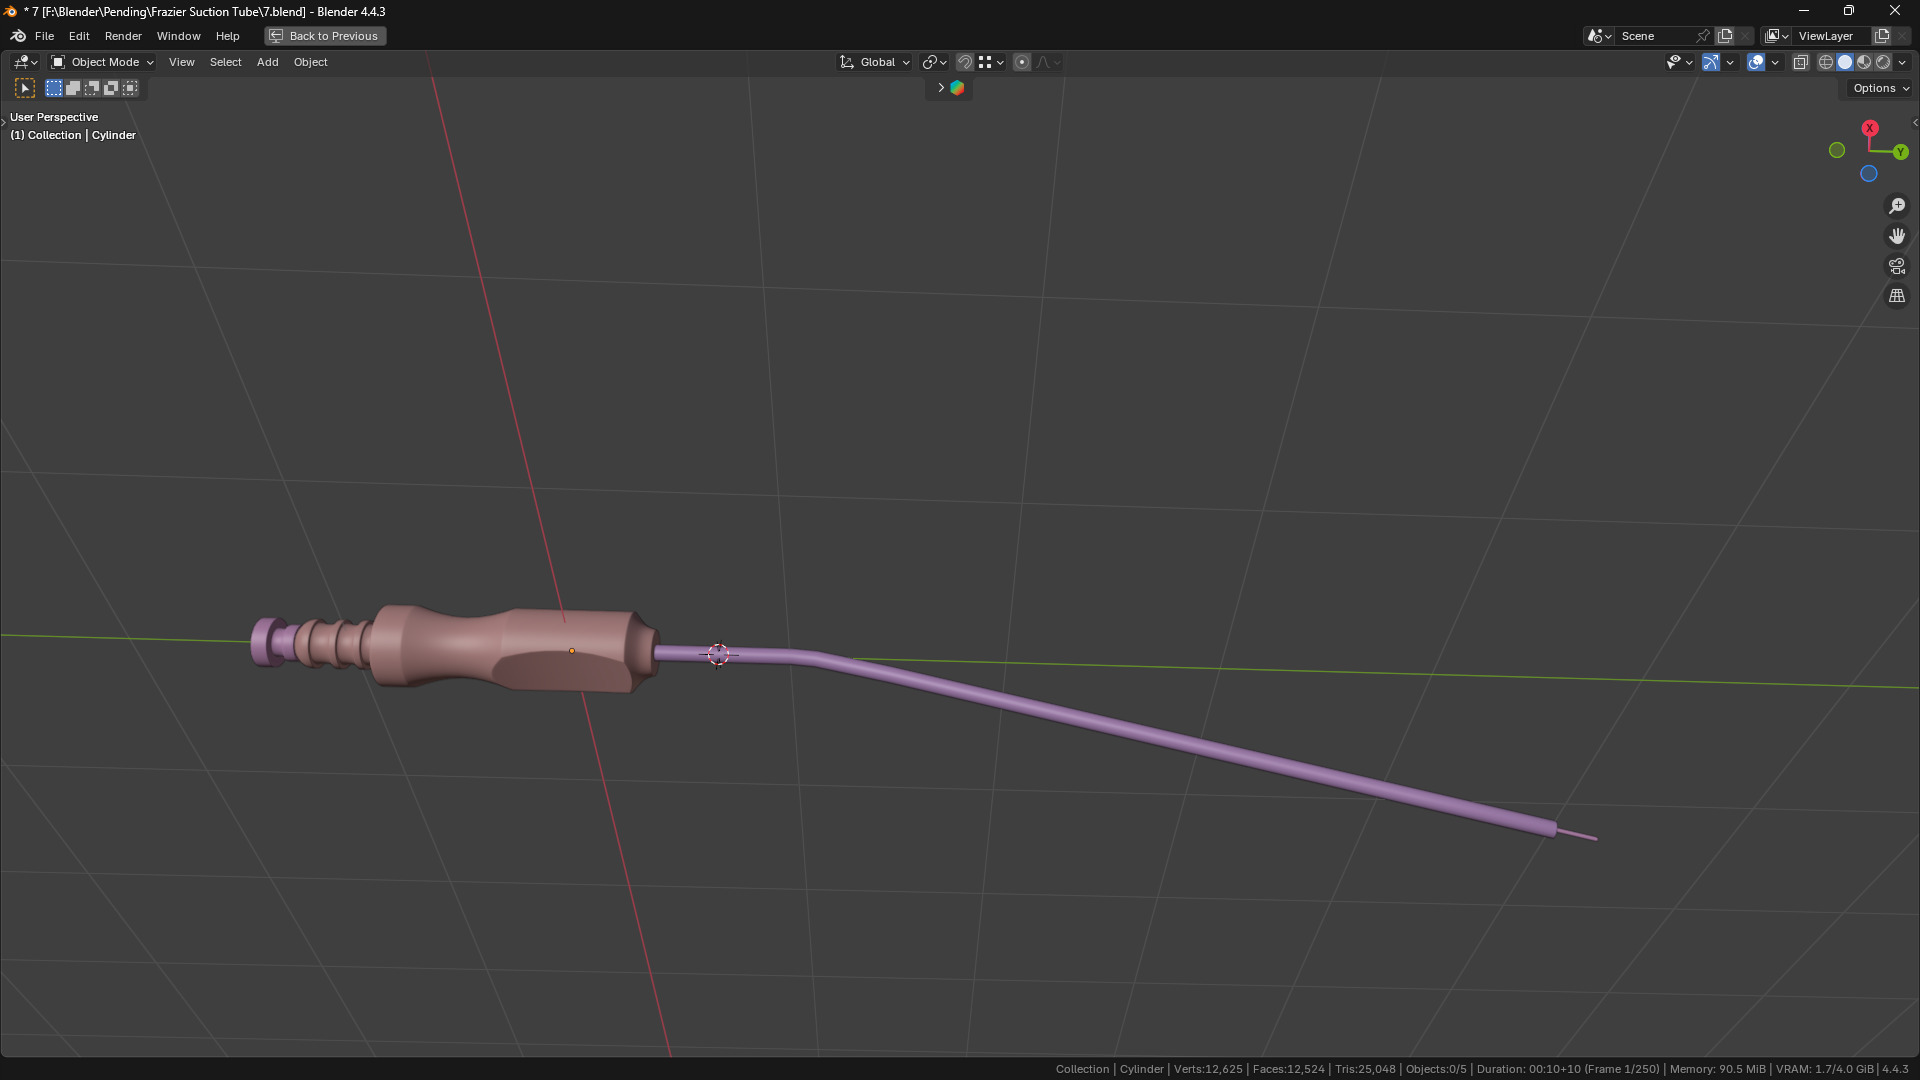This screenshot has height=1080, width=1920.
Task: Create a new scene icon
Action: [x=1725, y=36]
